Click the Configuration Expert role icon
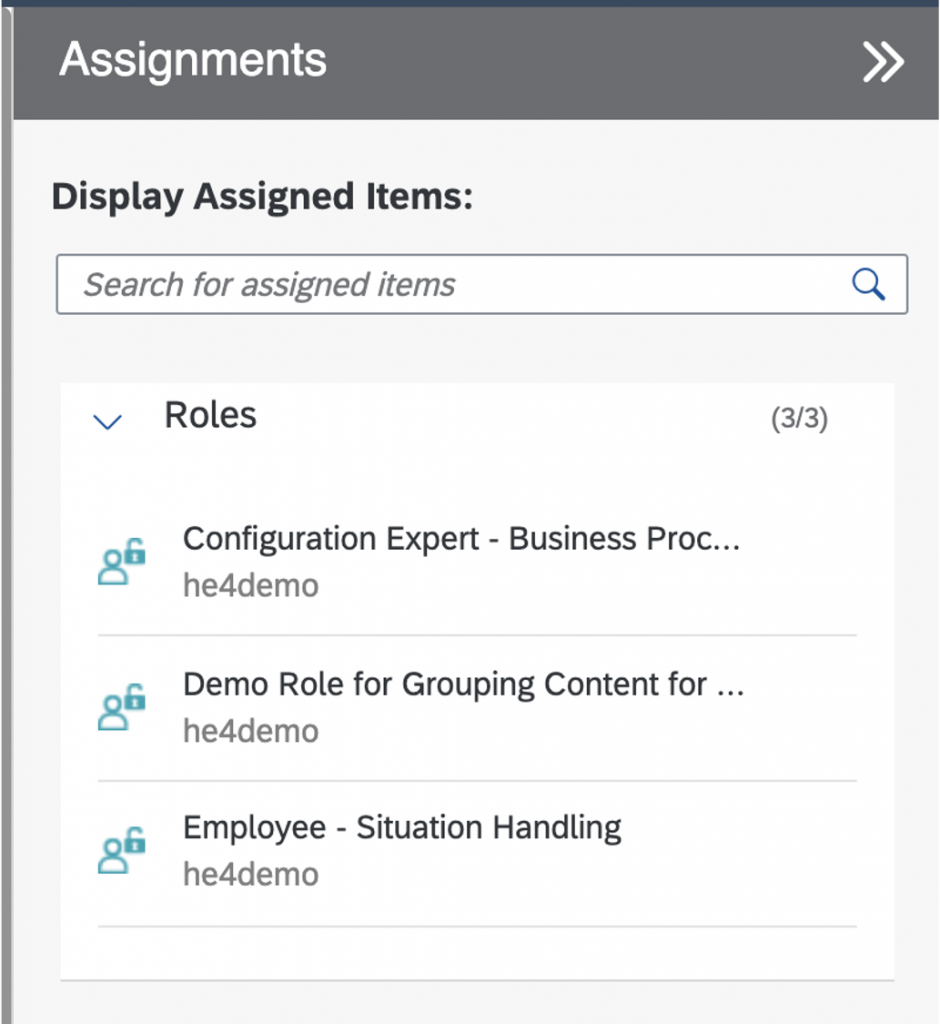The height and width of the screenshot is (1024, 940). point(122,562)
